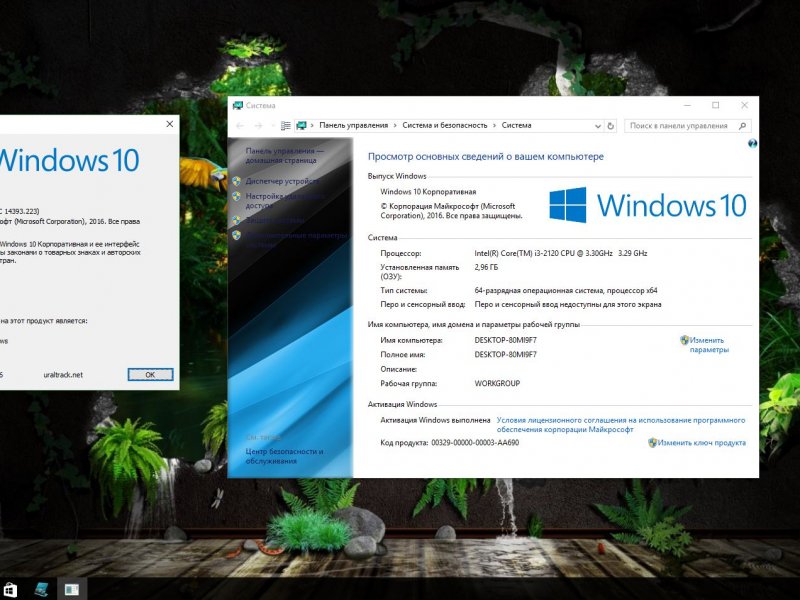Click uraltrack.net text in the about dialog
This screenshot has width=800, height=600.
[x=63, y=374]
